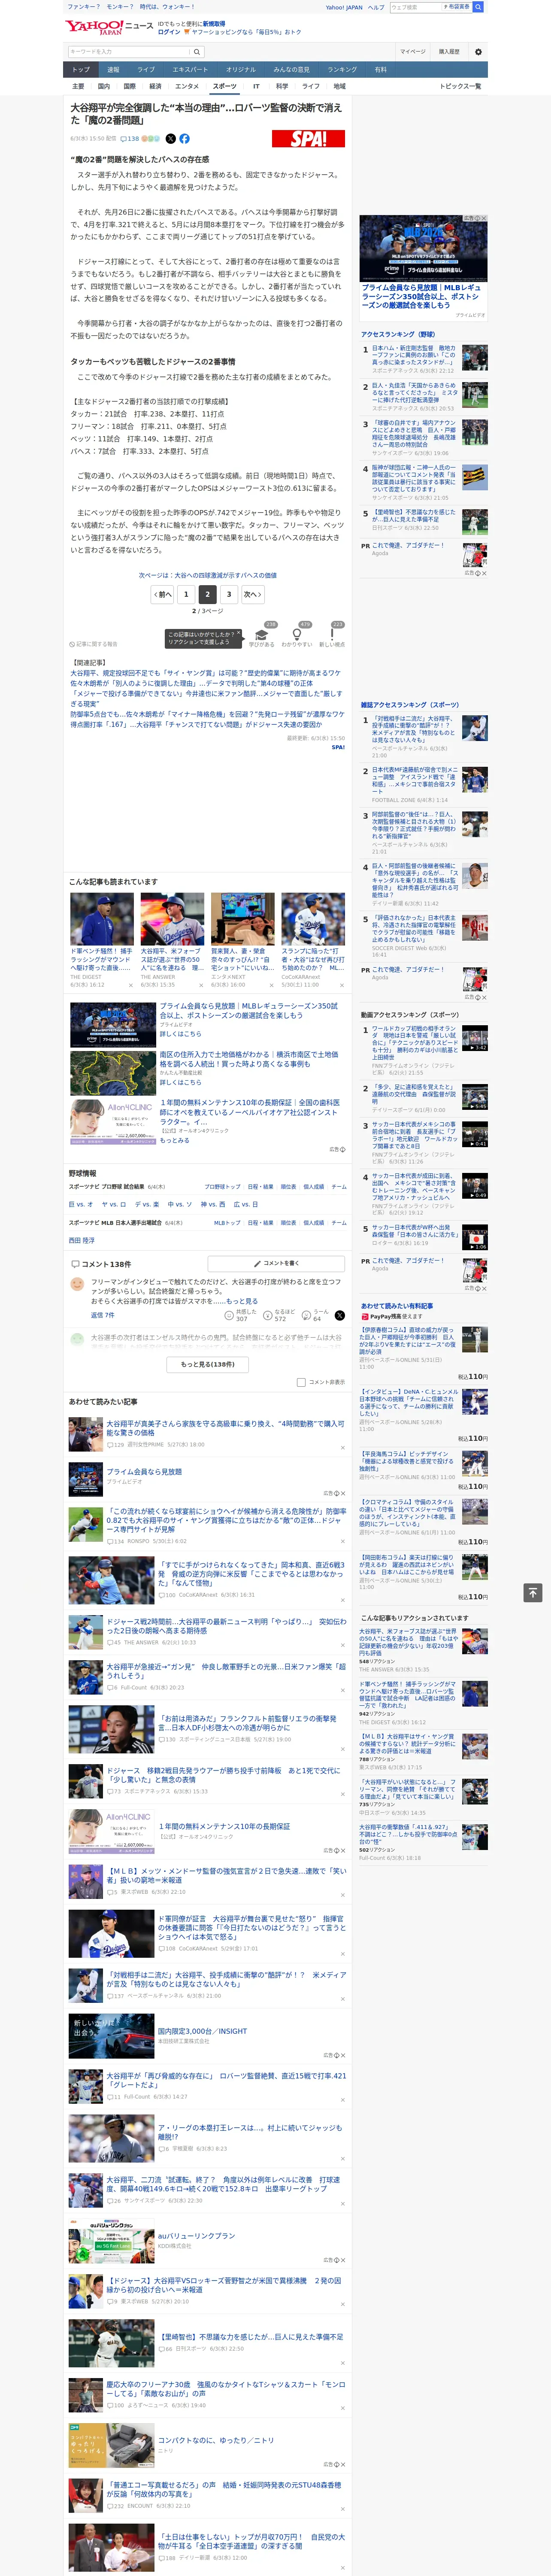Share the article on Facebook

point(184,139)
